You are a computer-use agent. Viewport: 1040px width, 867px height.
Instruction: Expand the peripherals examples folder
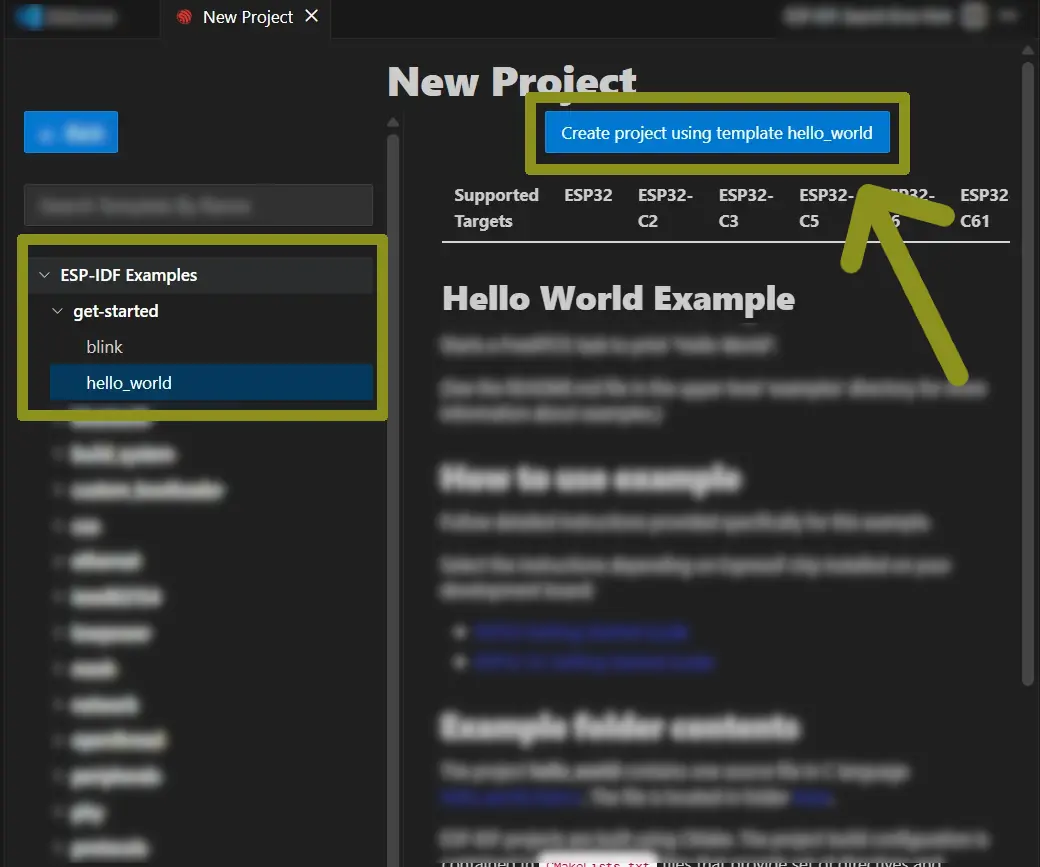tap(116, 776)
